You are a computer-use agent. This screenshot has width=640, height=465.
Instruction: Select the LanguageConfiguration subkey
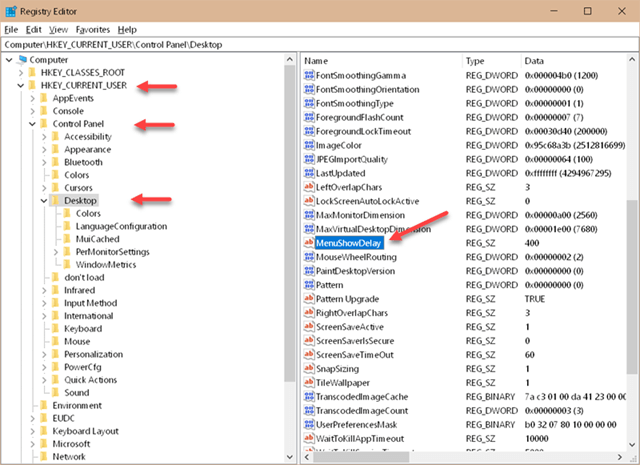(x=121, y=226)
